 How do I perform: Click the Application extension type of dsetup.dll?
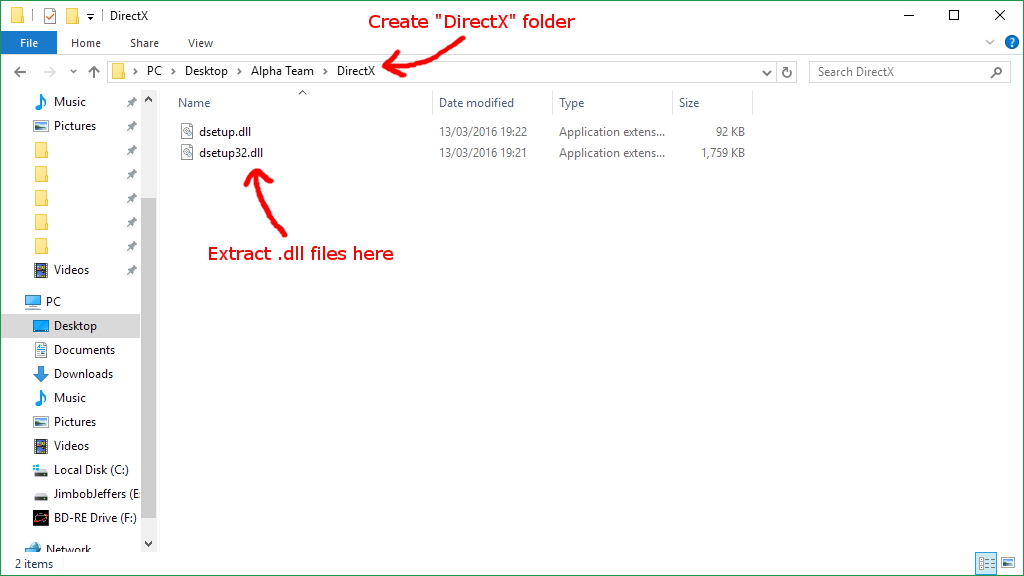[612, 132]
